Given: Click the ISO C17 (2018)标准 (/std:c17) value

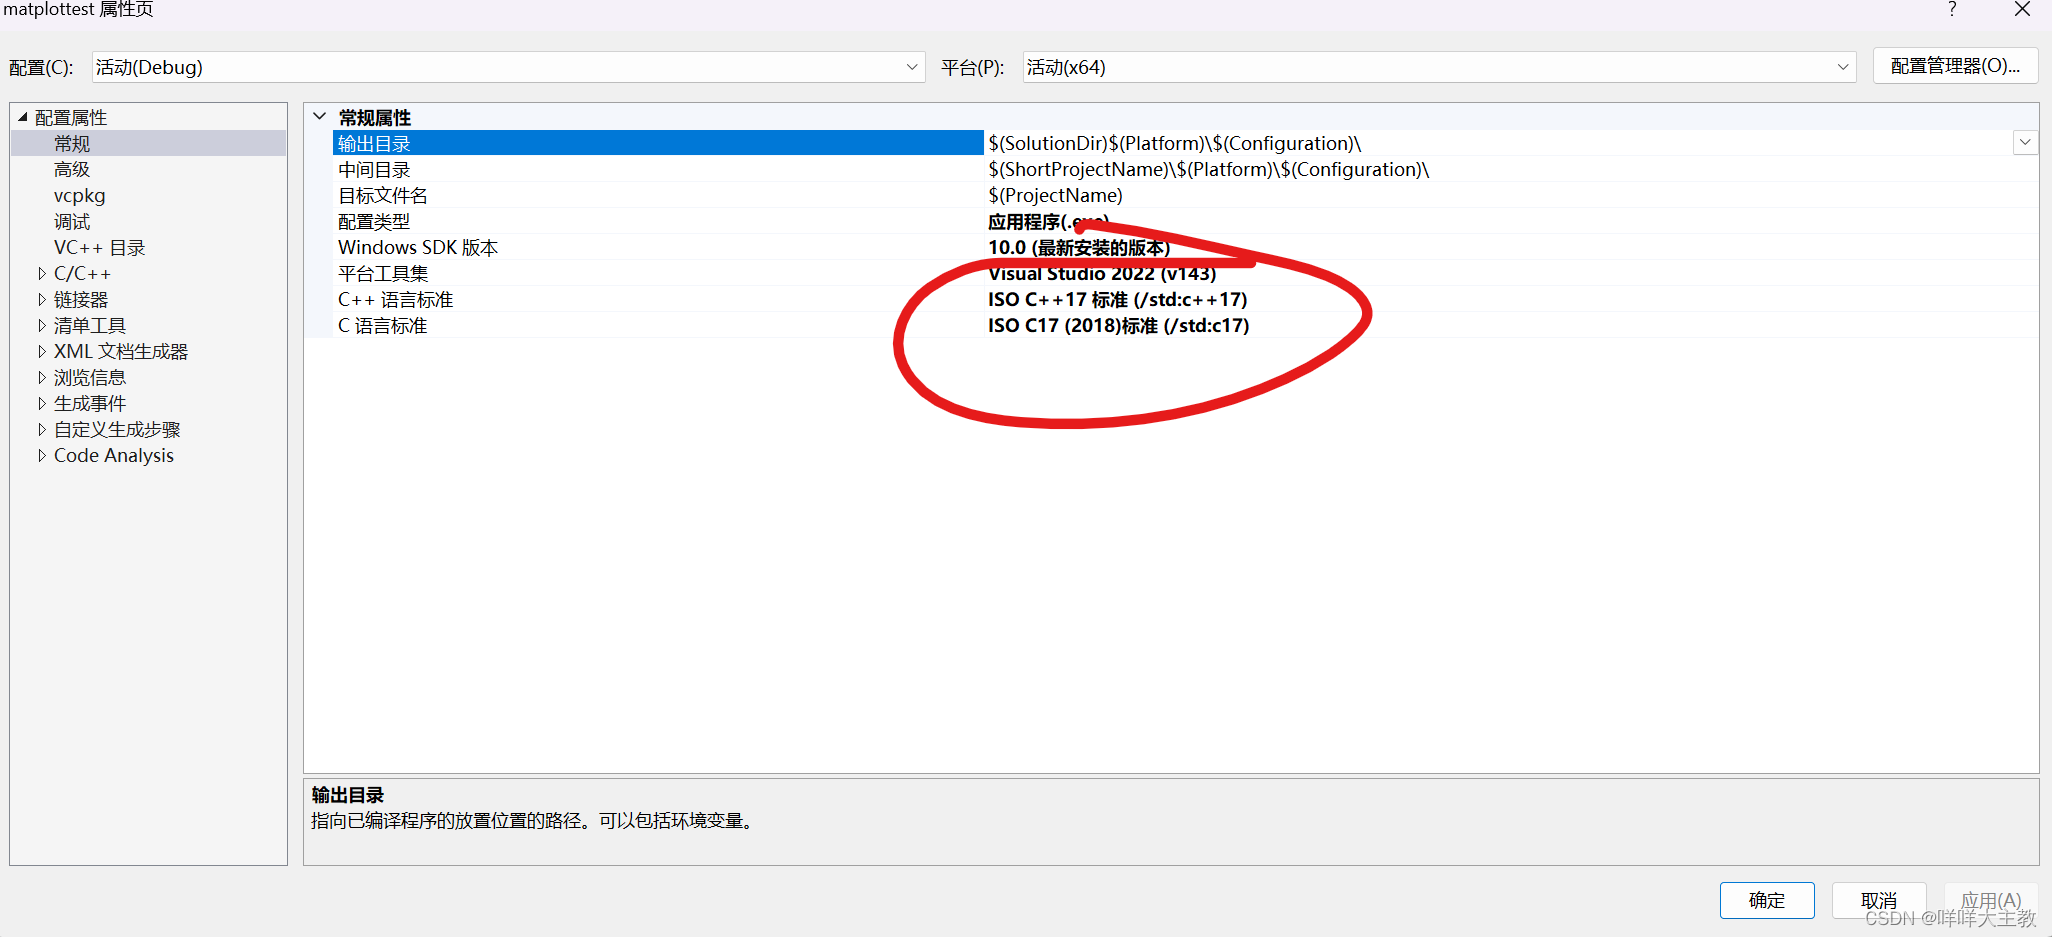Looking at the screenshot, I should pos(1119,325).
